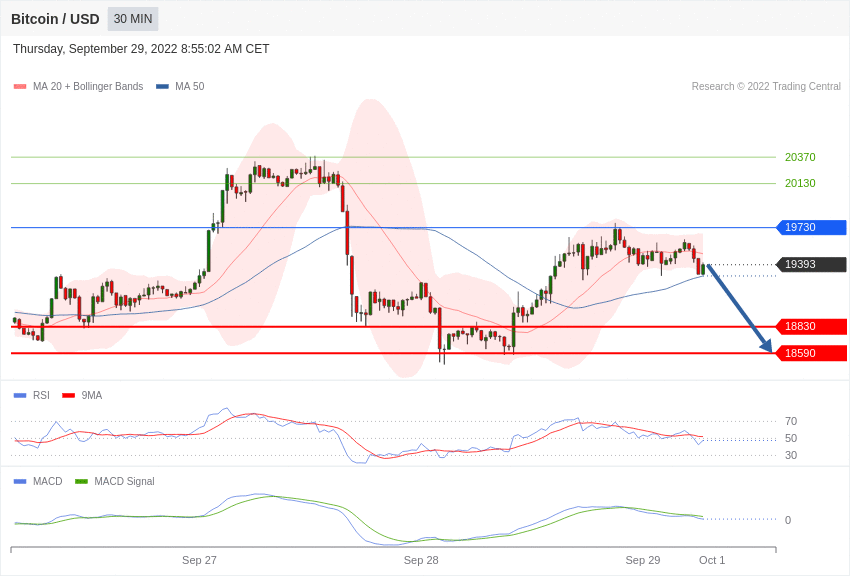Click the RSI legend label
Viewport: 850px width, 576px height.
41,395
